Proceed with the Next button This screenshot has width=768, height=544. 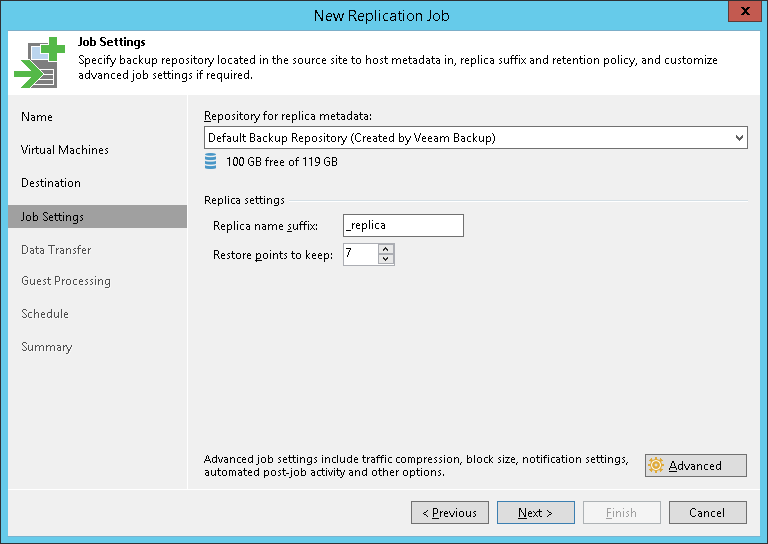coord(535,513)
